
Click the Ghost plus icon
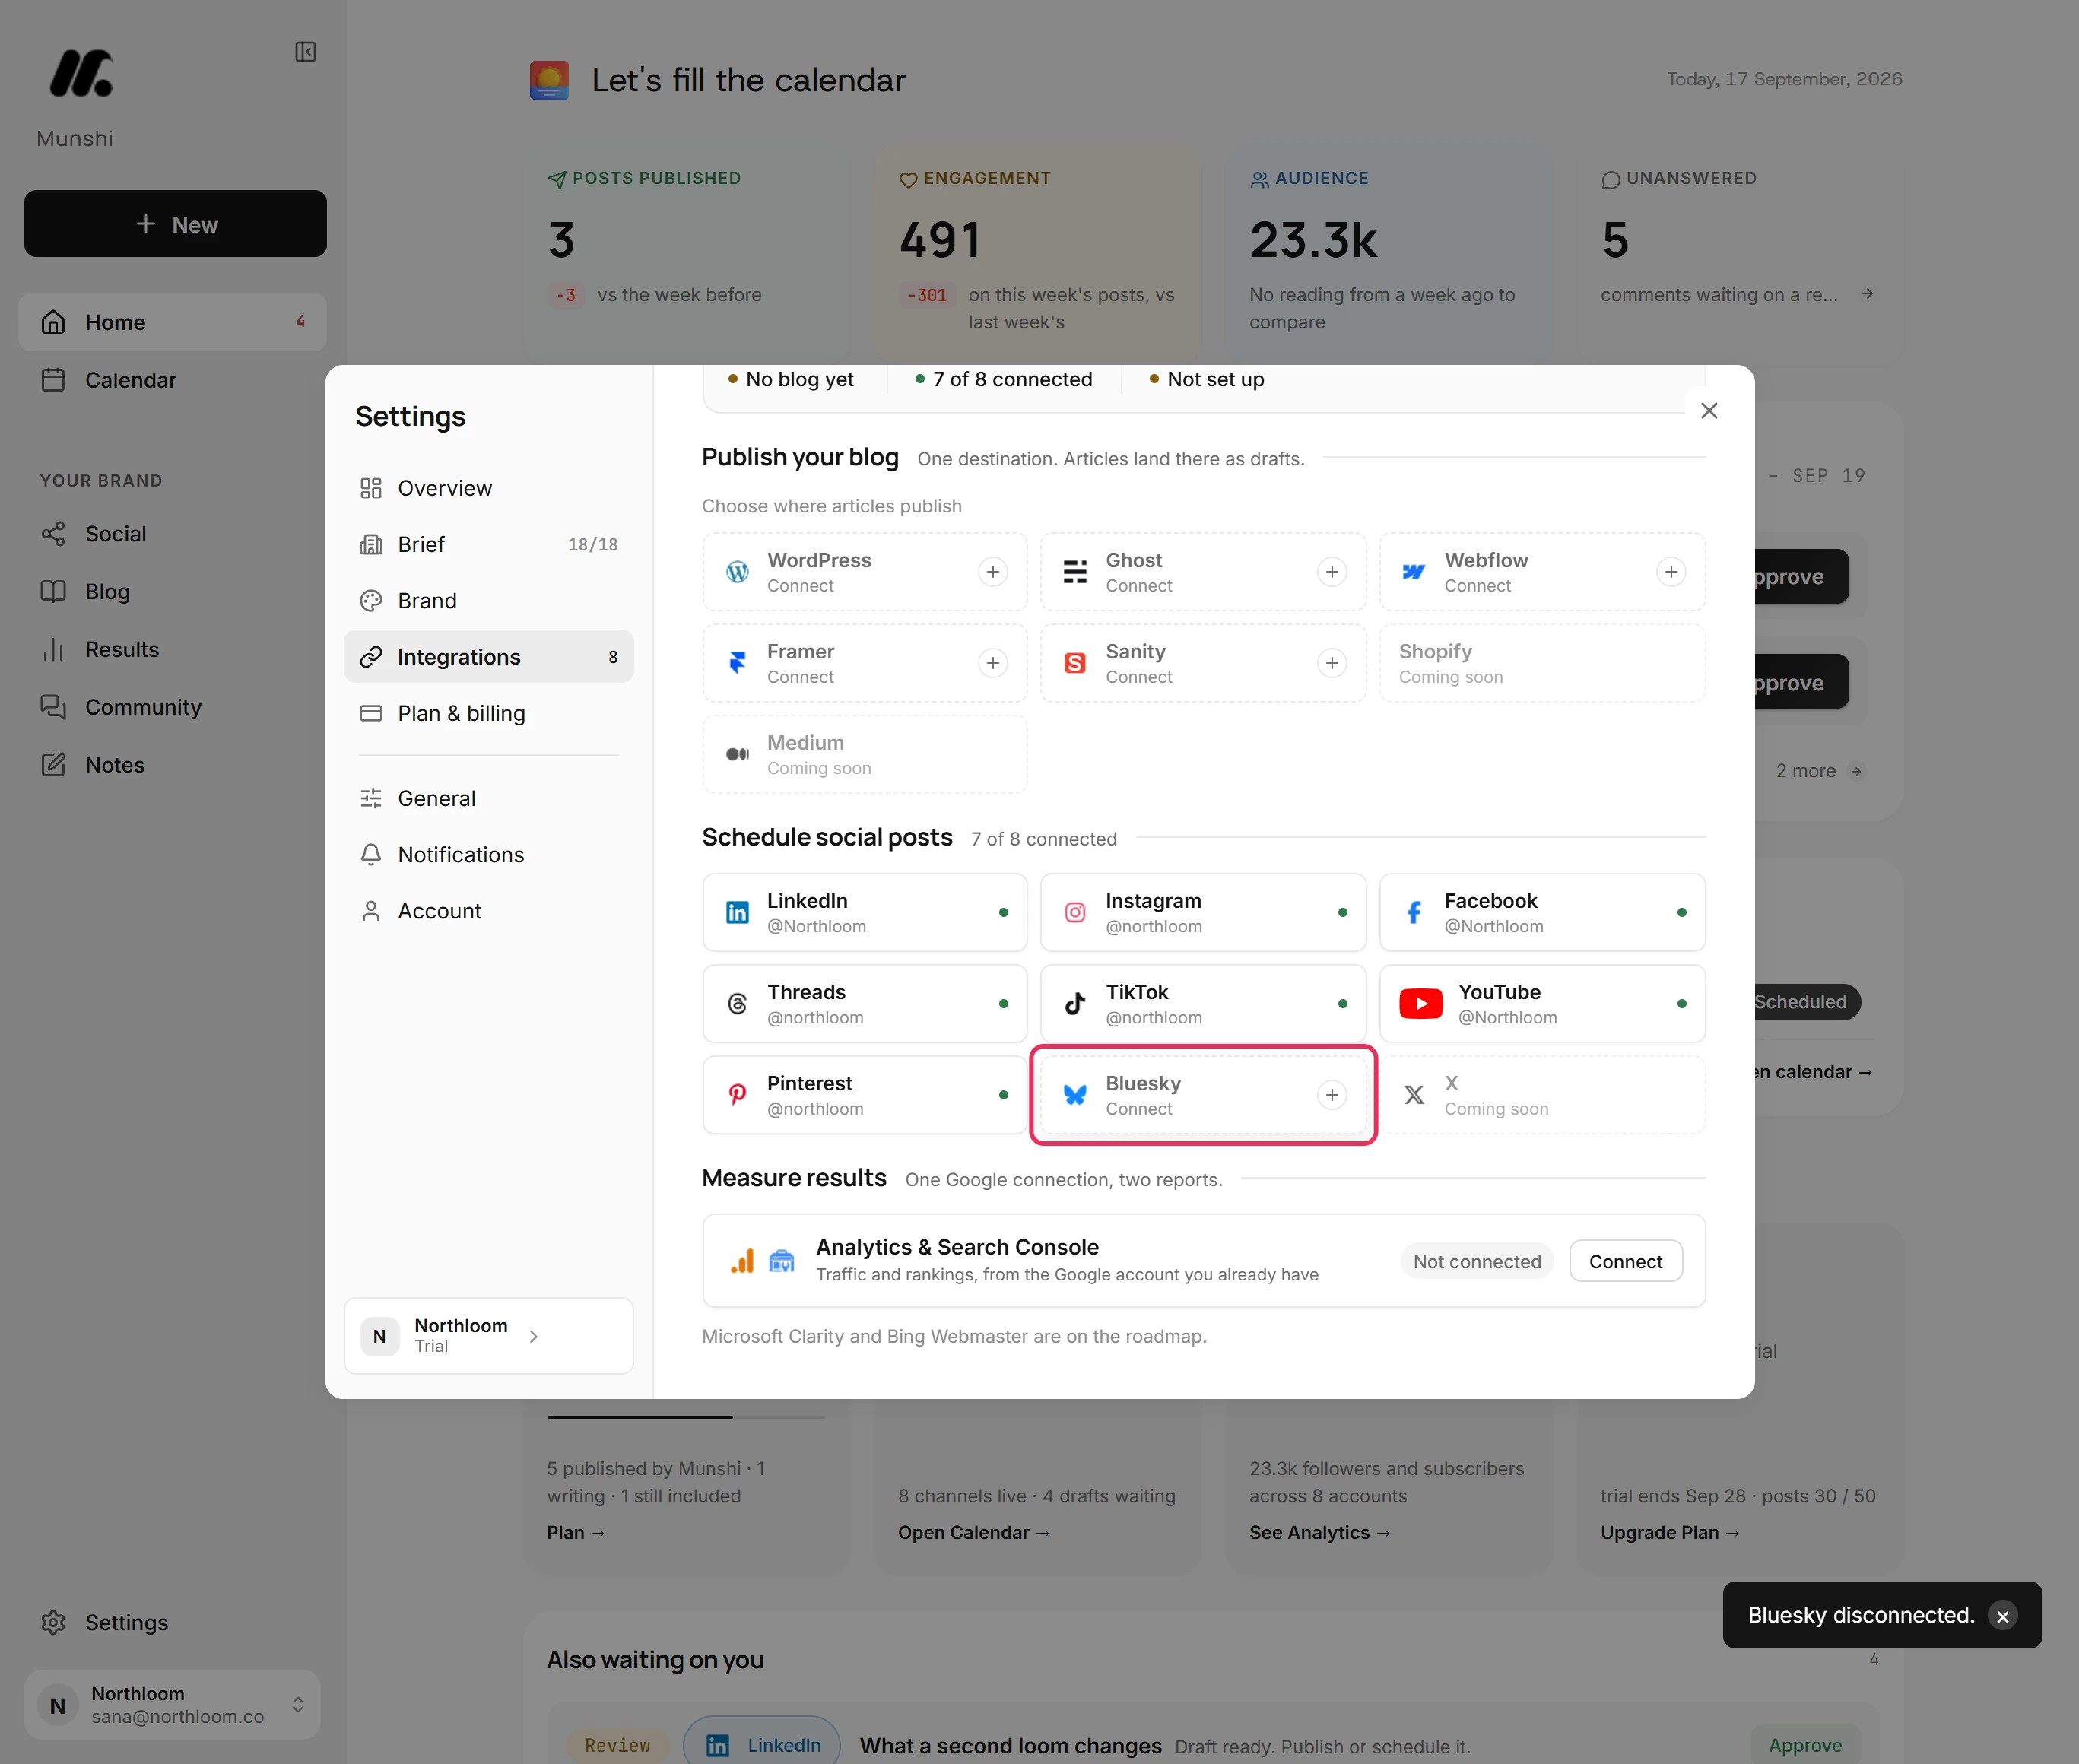pyautogui.click(x=1331, y=572)
